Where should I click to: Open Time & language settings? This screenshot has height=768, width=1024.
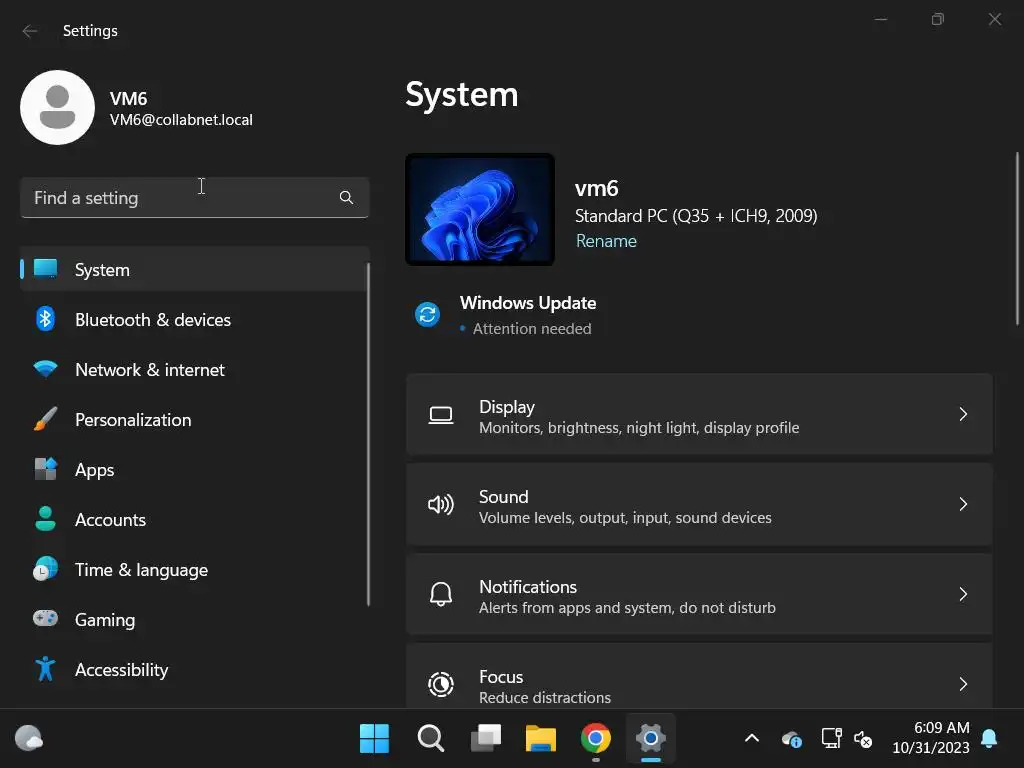(x=195, y=569)
